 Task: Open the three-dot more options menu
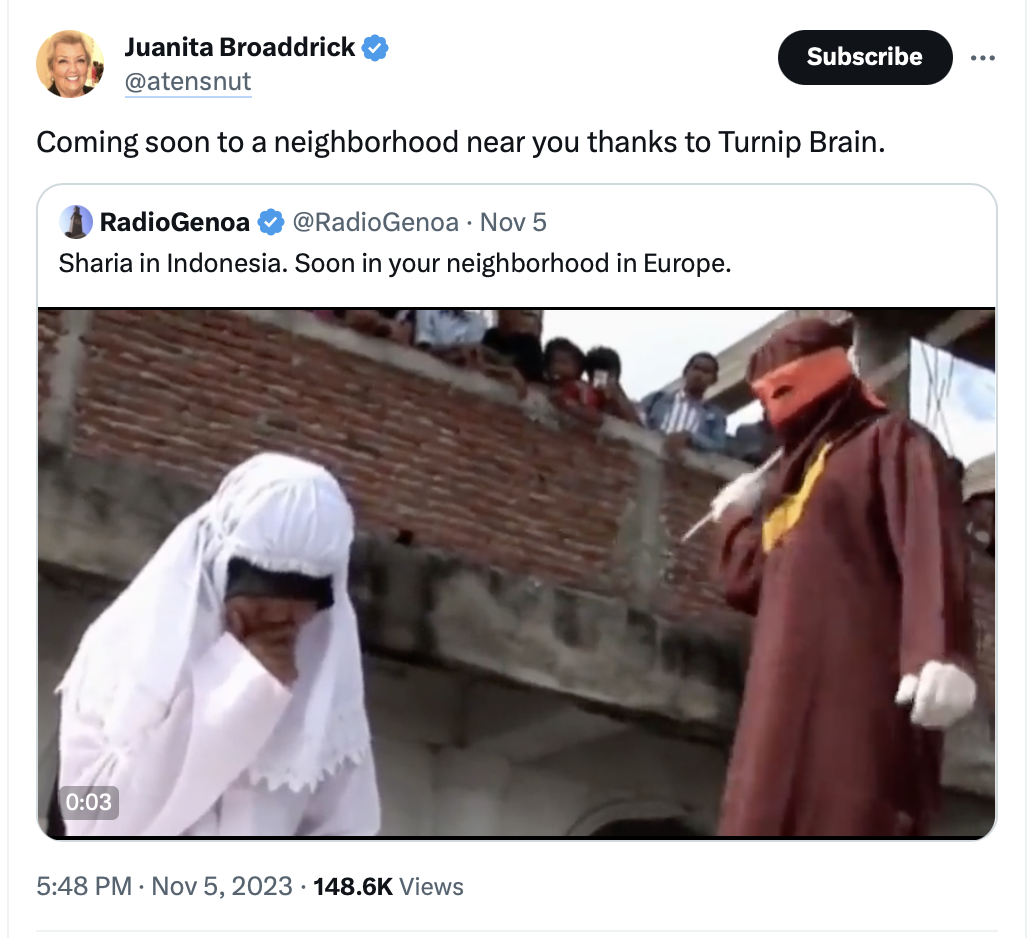[x=983, y=58]
